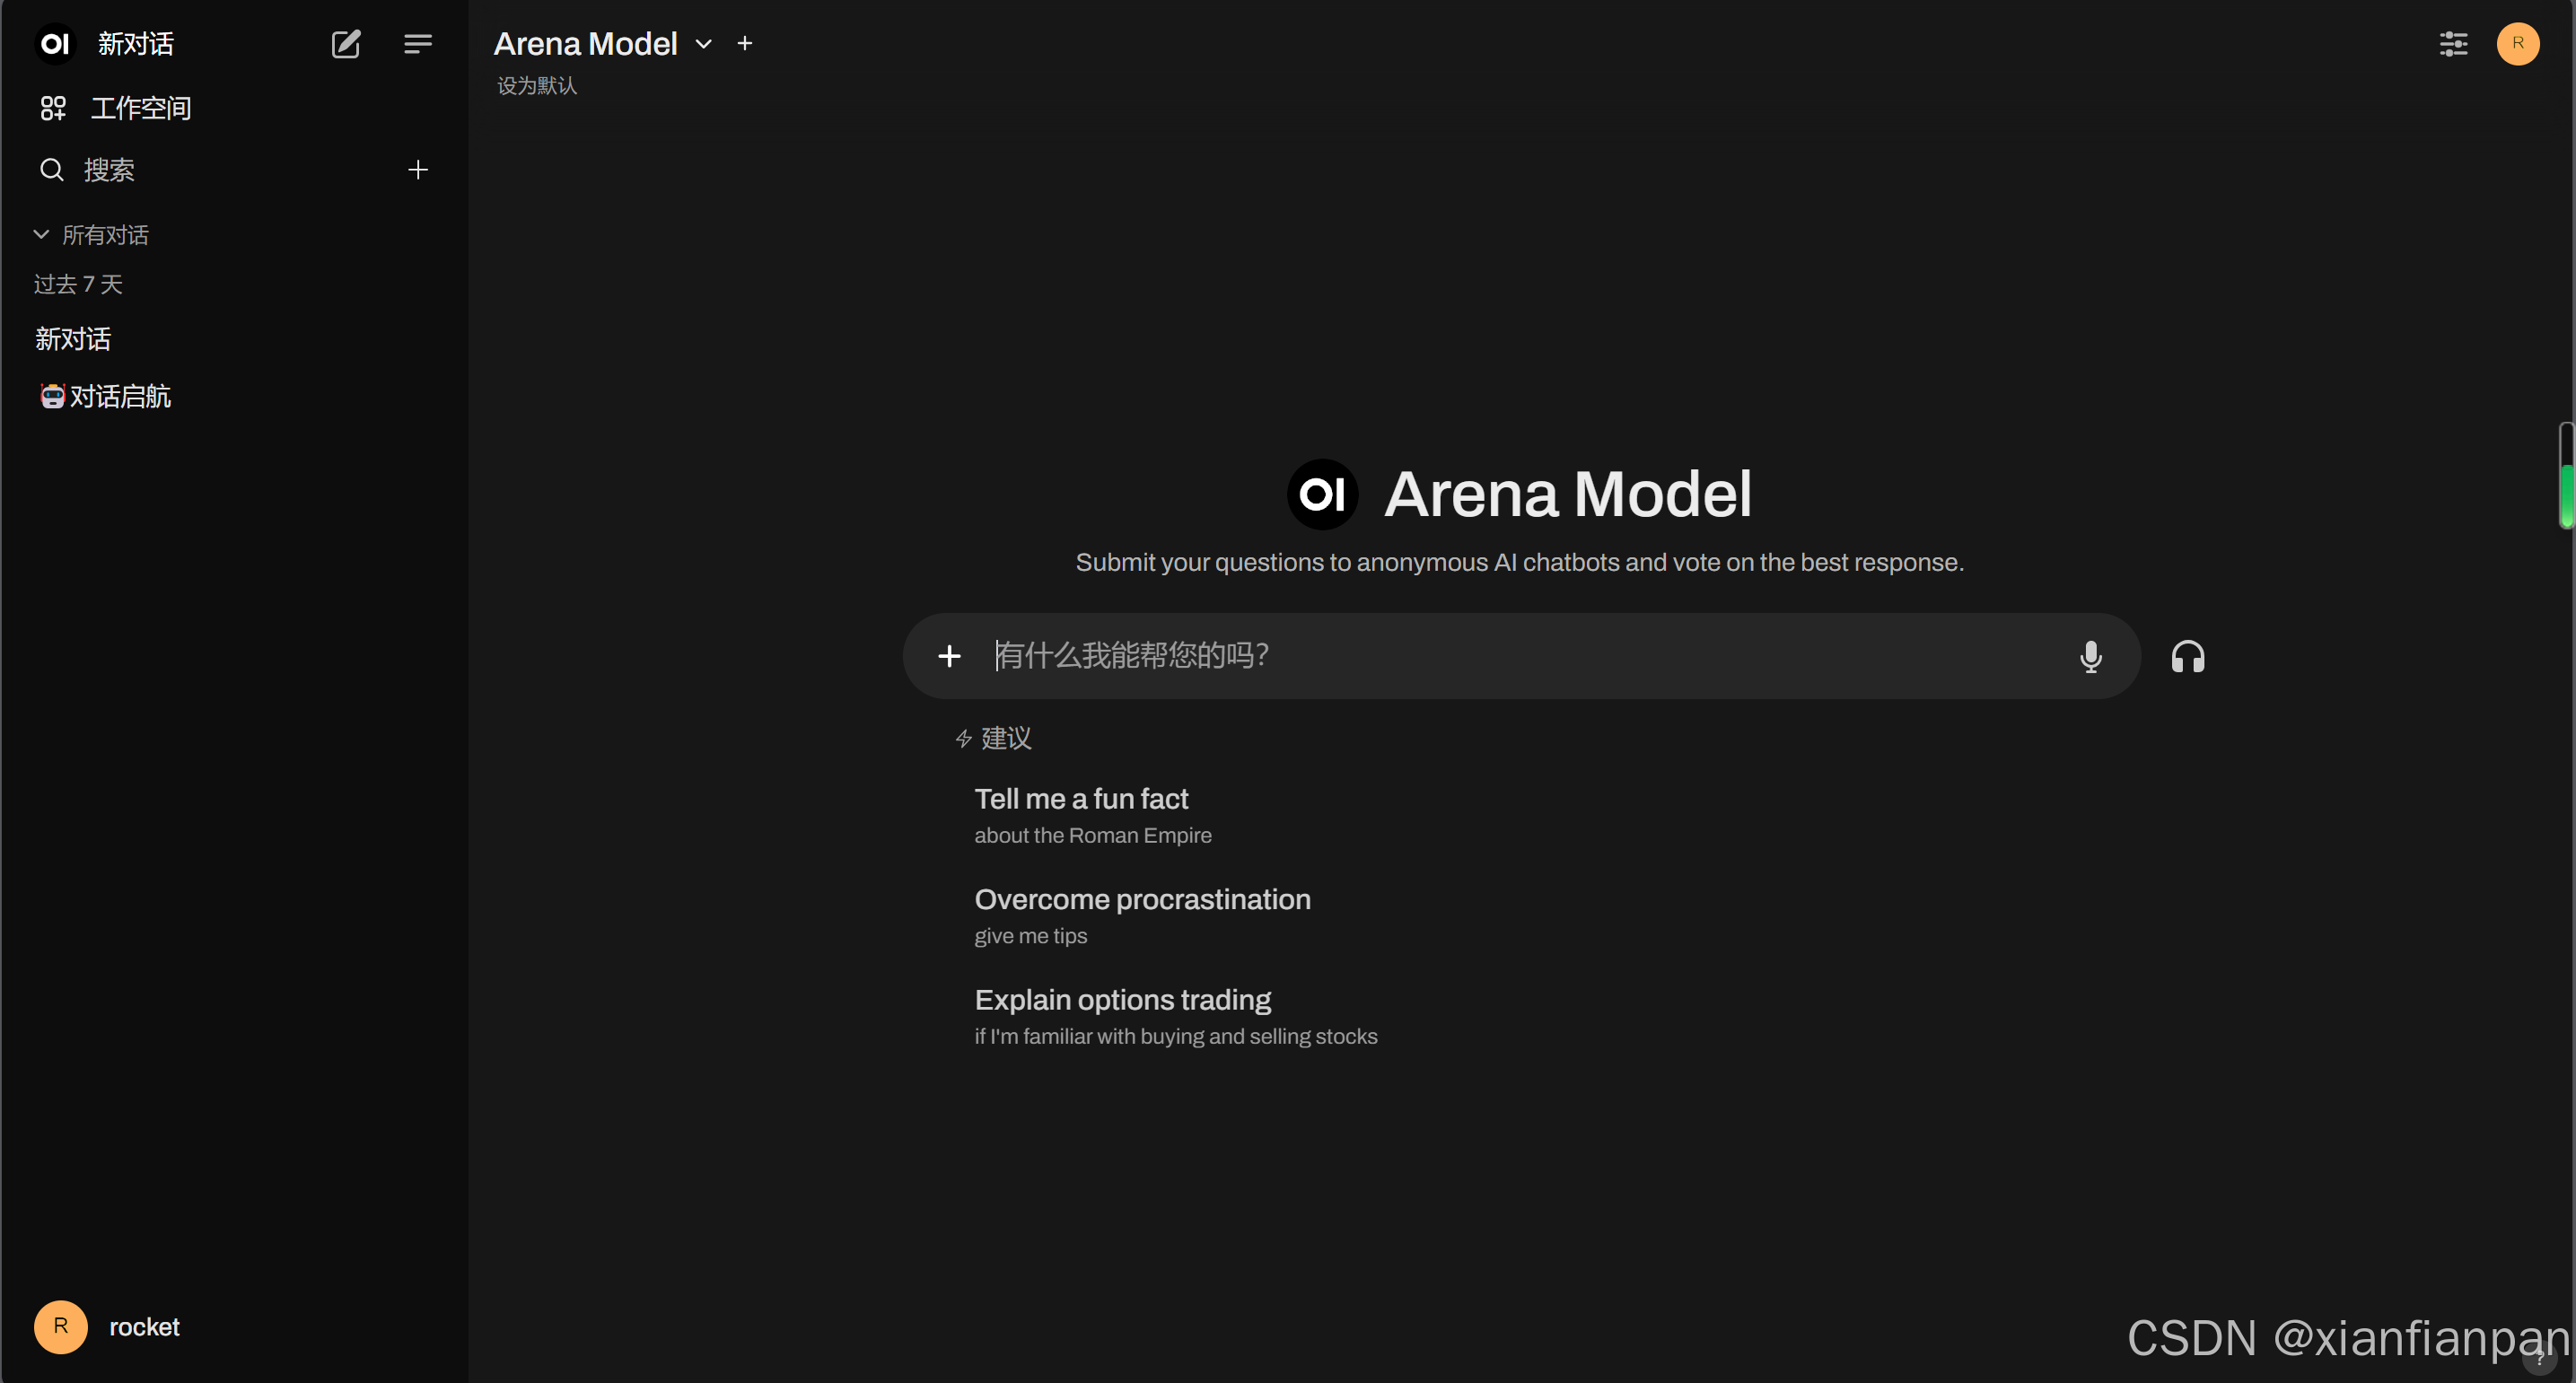2576x1383 pixels.
Task: Click the search magnifier icon in sidebar
Action: pyautogui.click(x=52, y=170)
